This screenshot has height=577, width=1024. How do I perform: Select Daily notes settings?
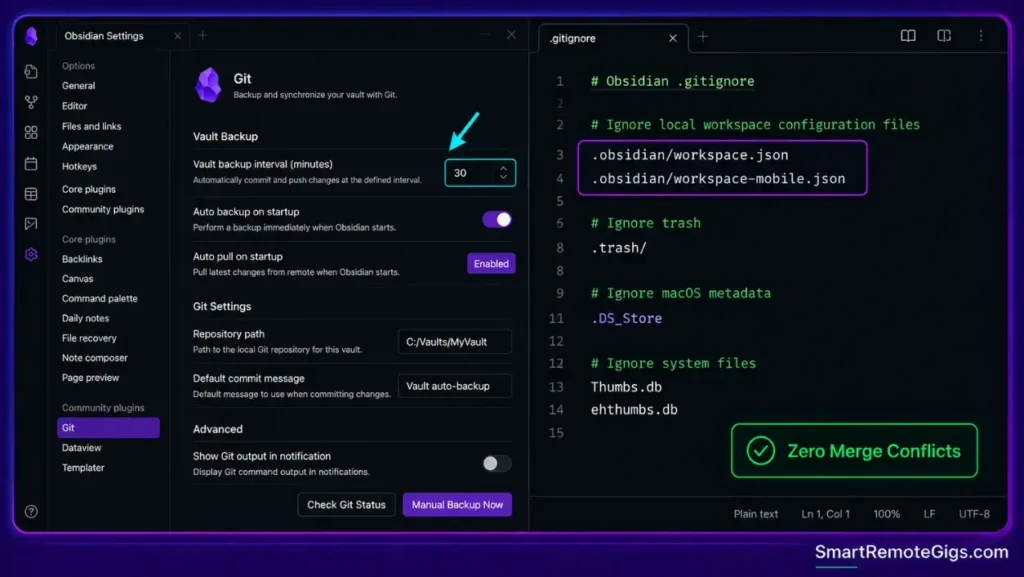pos(85,319)
